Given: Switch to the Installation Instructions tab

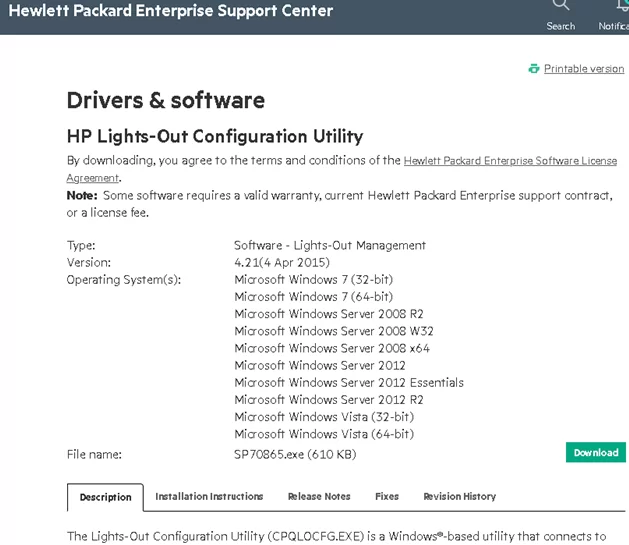Looking at the screenshot, I should click(x=209, y=496).
